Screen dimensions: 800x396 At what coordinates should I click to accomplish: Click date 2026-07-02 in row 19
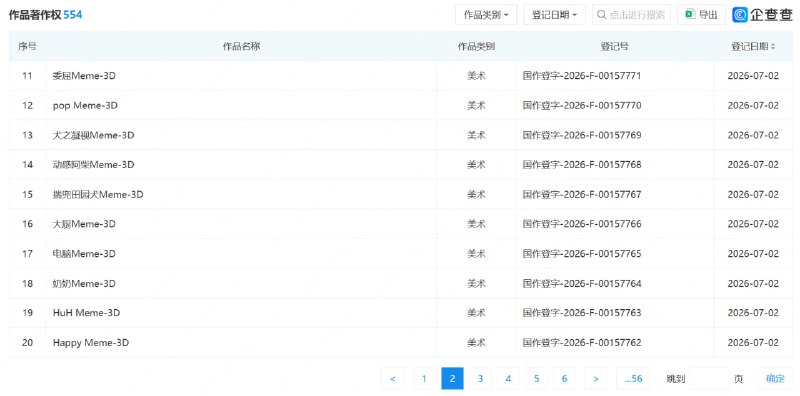[x=753, y=313]
